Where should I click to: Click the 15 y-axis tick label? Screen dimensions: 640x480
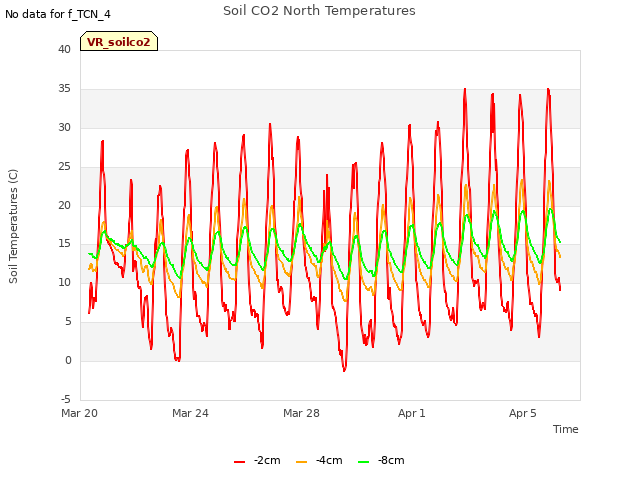(x=64, y=244)
